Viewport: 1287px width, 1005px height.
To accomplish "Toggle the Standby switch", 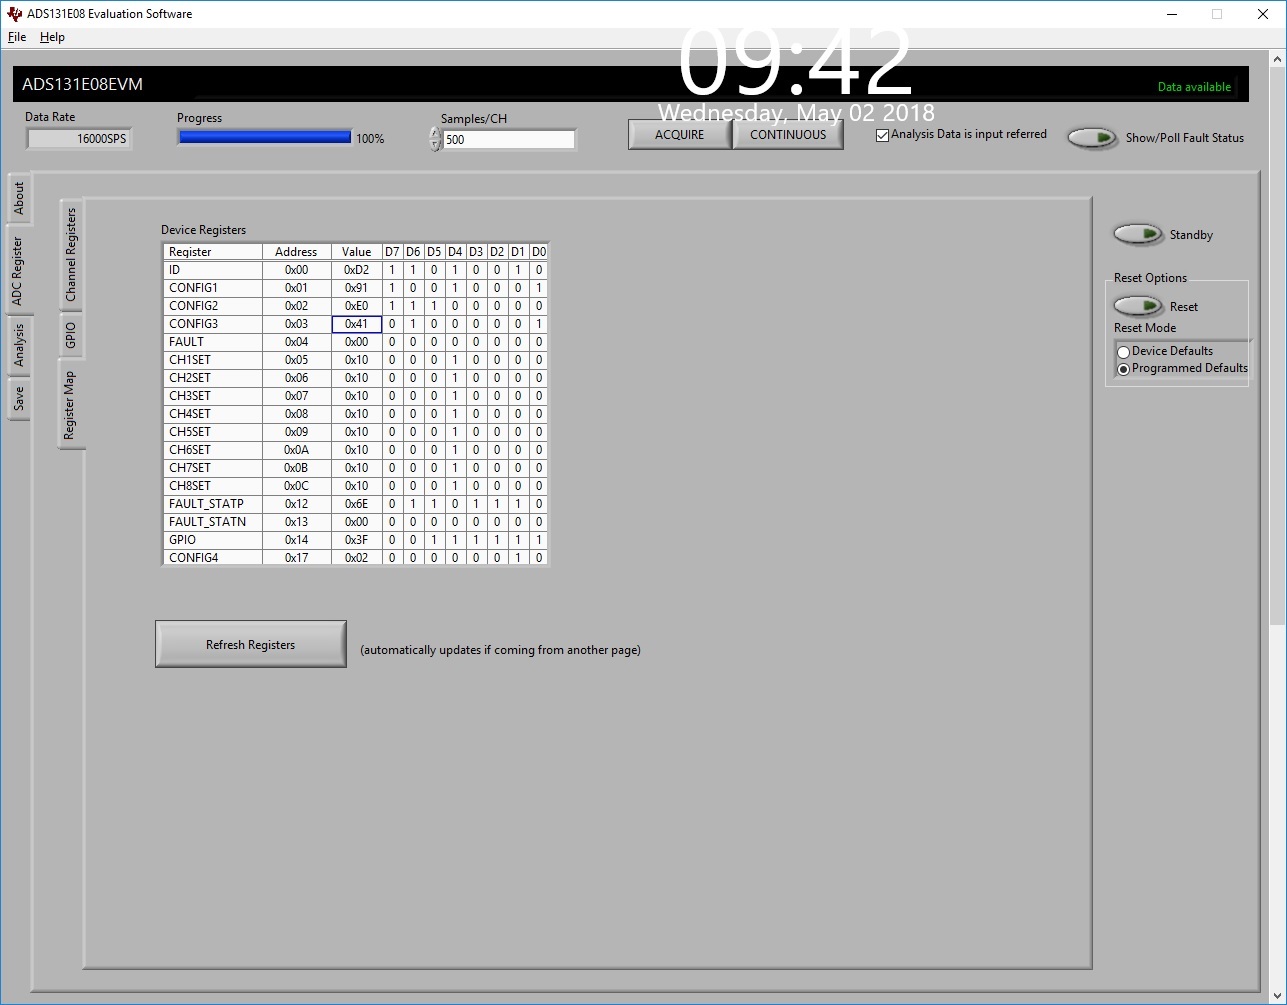I will click(1138, 234).
